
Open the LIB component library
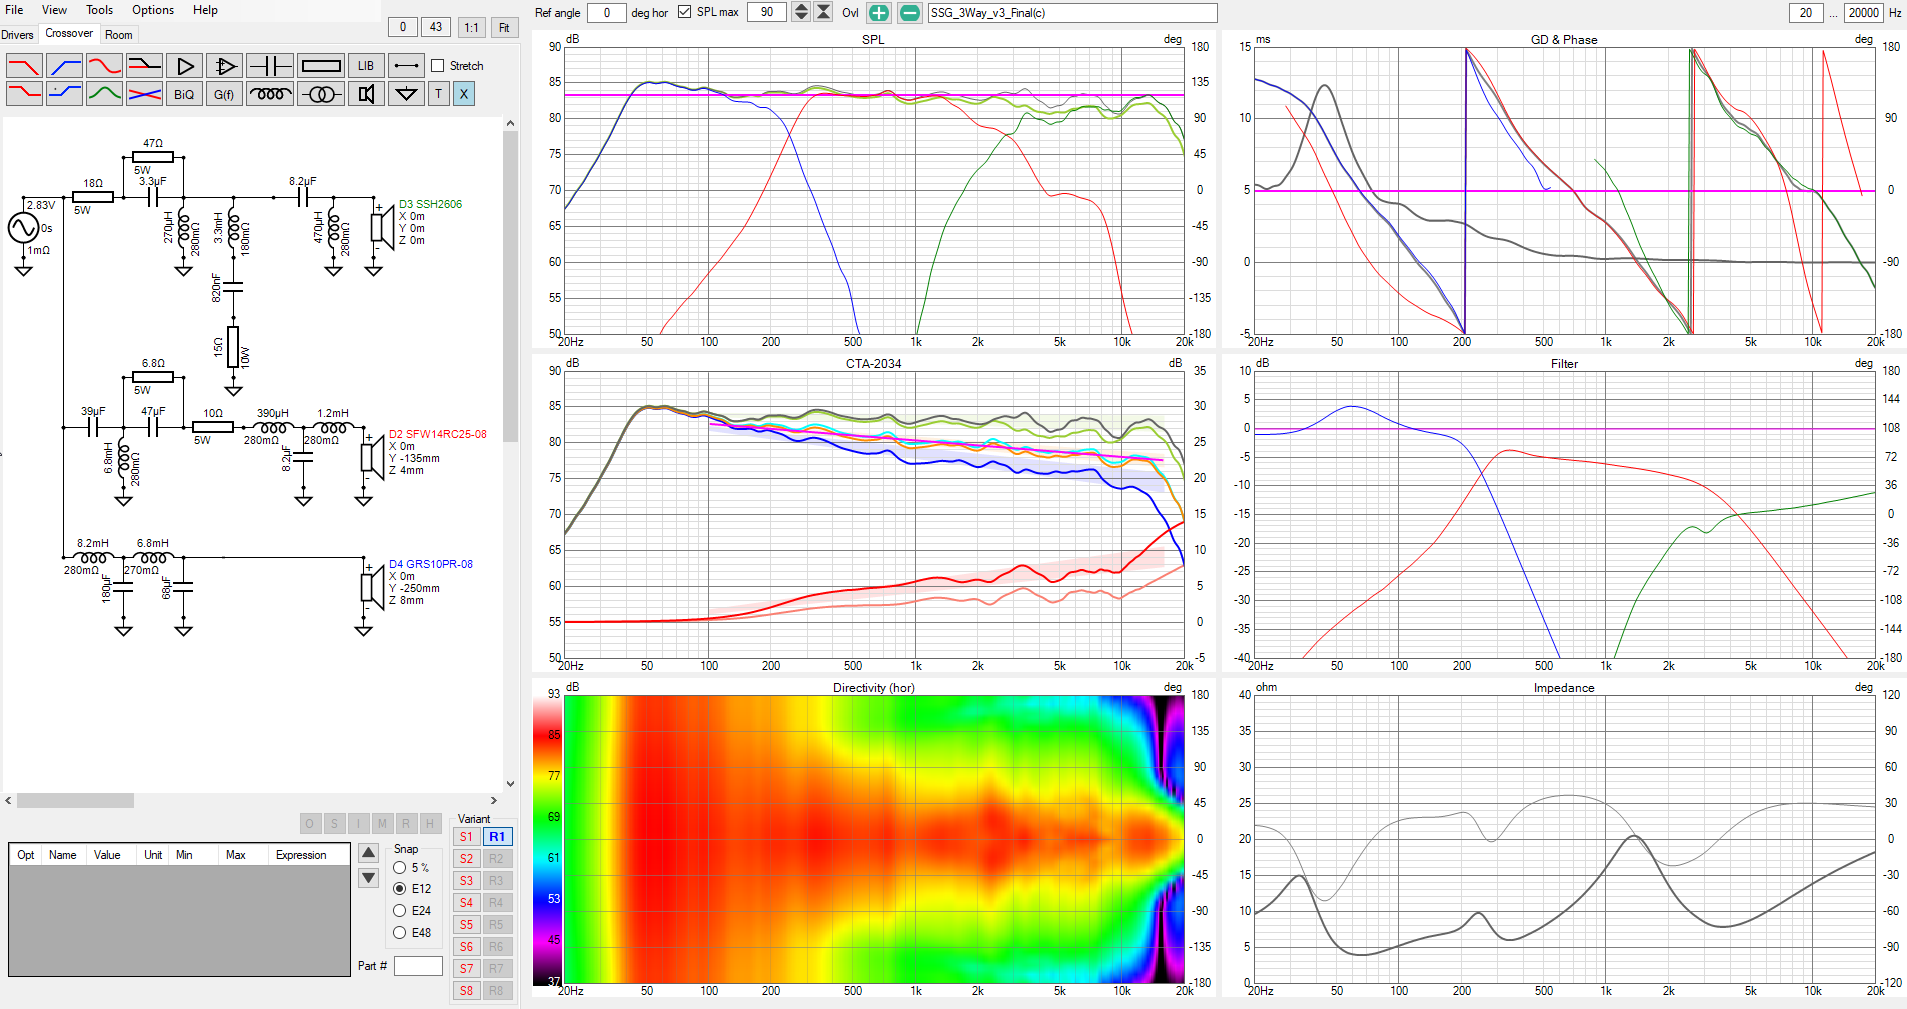tap(366, 66)
